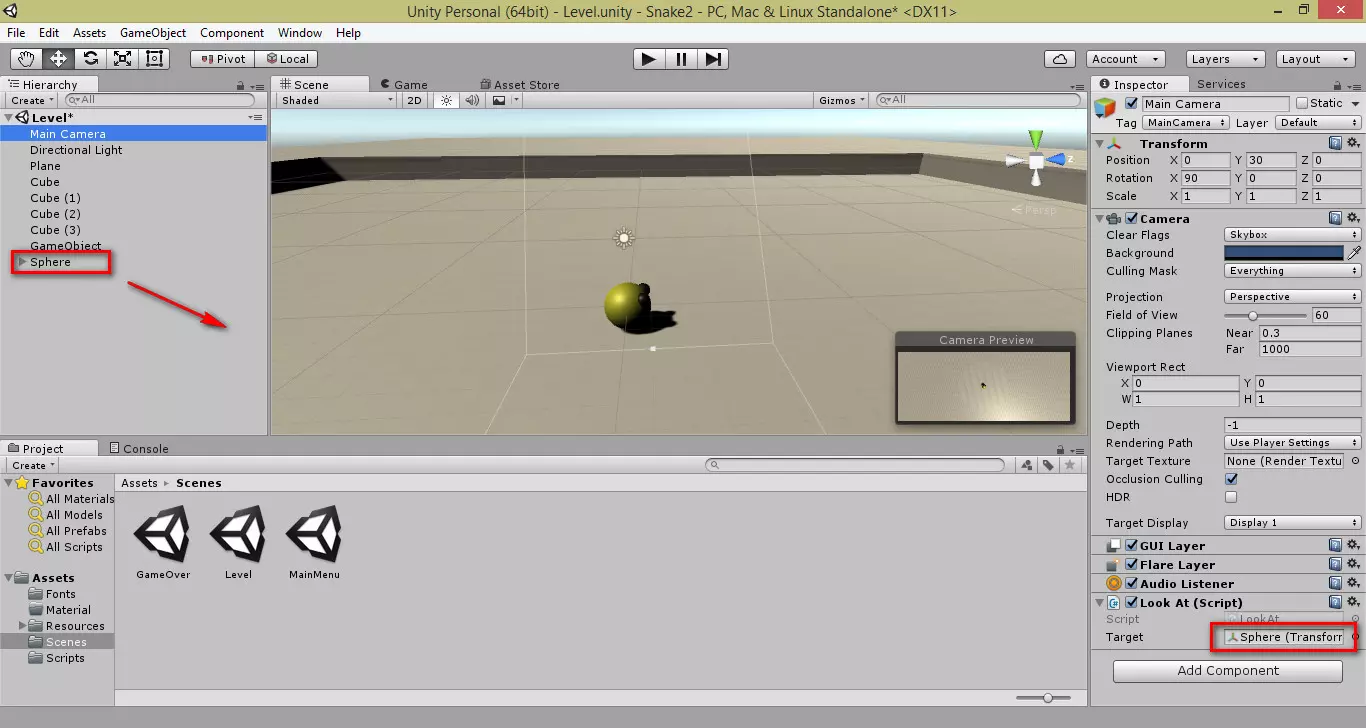The image size is (1366, 728).
Task: Select the MainMenu scene asset
Action: tap(314, 538)
